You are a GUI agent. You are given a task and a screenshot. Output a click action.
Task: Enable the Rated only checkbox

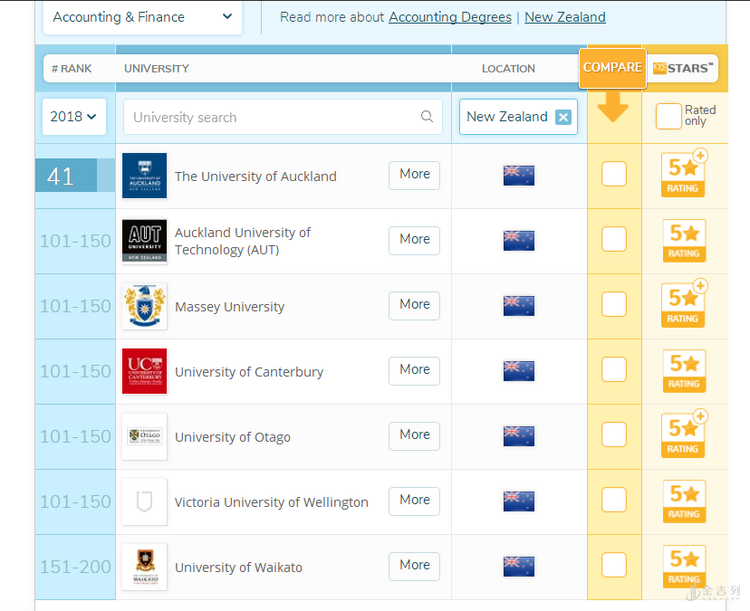pyautogui.click(x=668, y=116)
